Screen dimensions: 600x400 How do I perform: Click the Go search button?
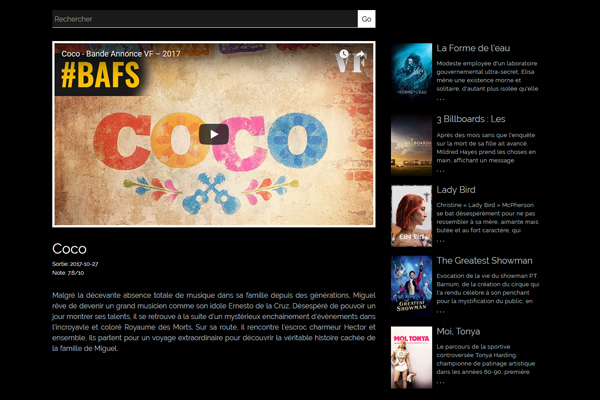pyautogui.click(x=367, y=19)
